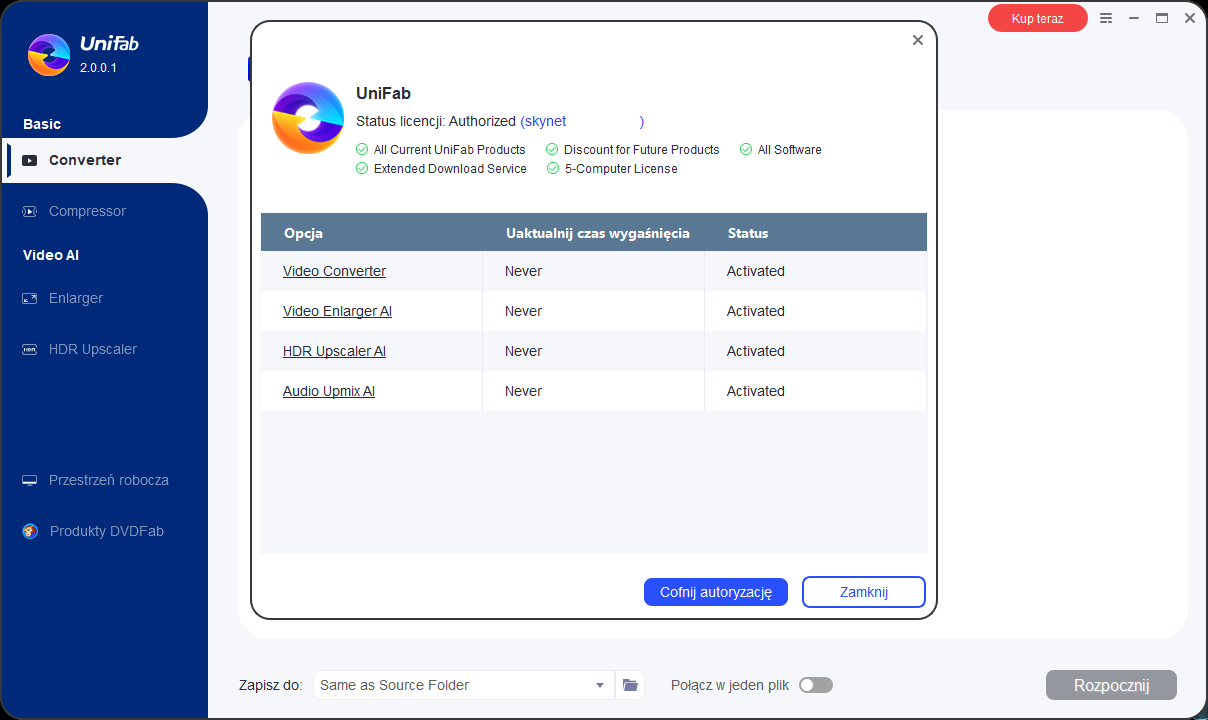1208x720 pixels.
Task: Click the Extended Download Service checkmark
Action: (362, 169)
